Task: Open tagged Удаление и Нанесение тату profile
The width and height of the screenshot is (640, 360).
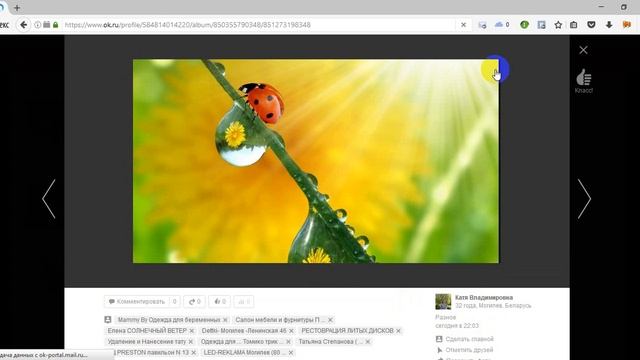Action: point(147,342)
